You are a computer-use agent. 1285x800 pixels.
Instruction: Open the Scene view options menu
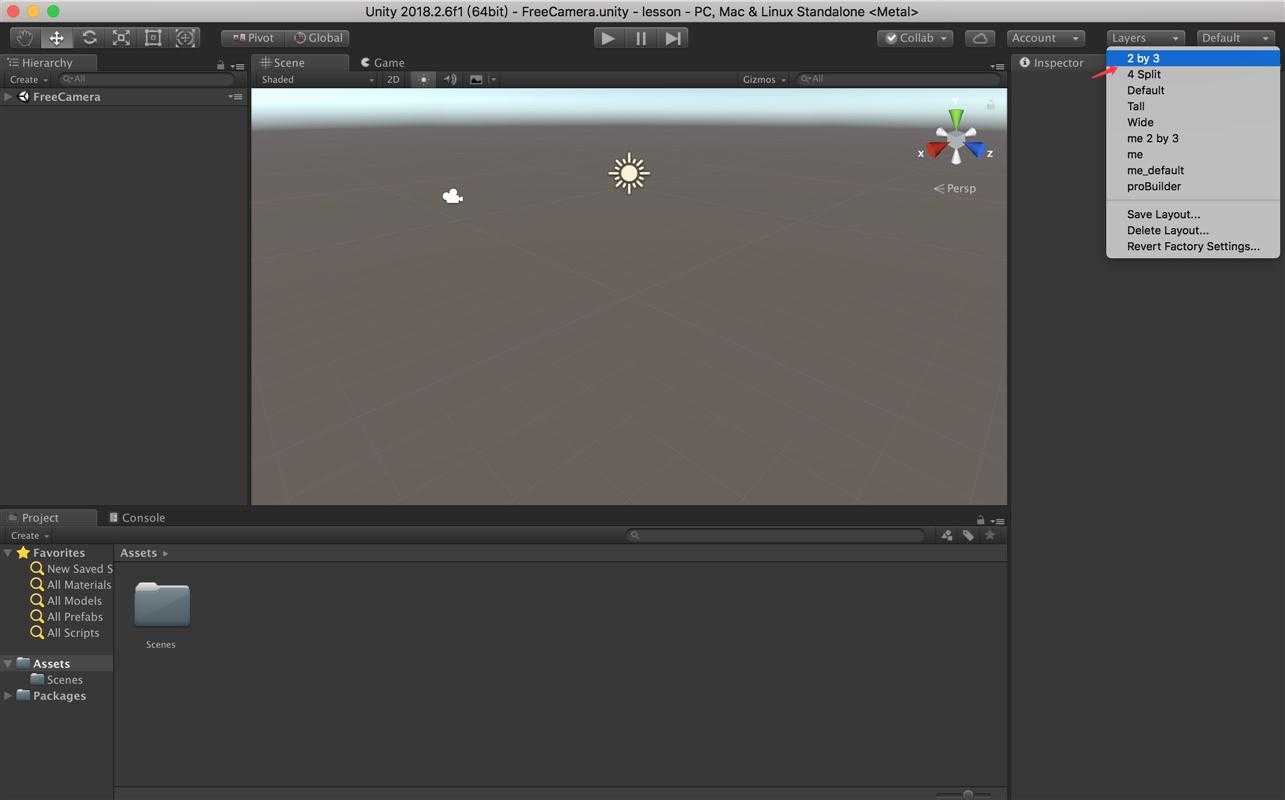tap(997, 66)
